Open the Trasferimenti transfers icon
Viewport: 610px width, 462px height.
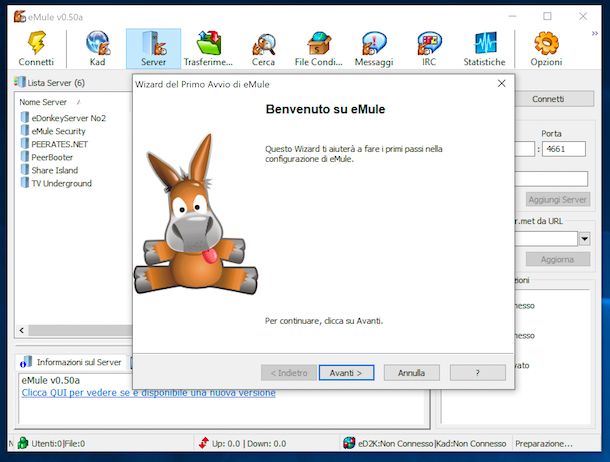click(209, 43)
